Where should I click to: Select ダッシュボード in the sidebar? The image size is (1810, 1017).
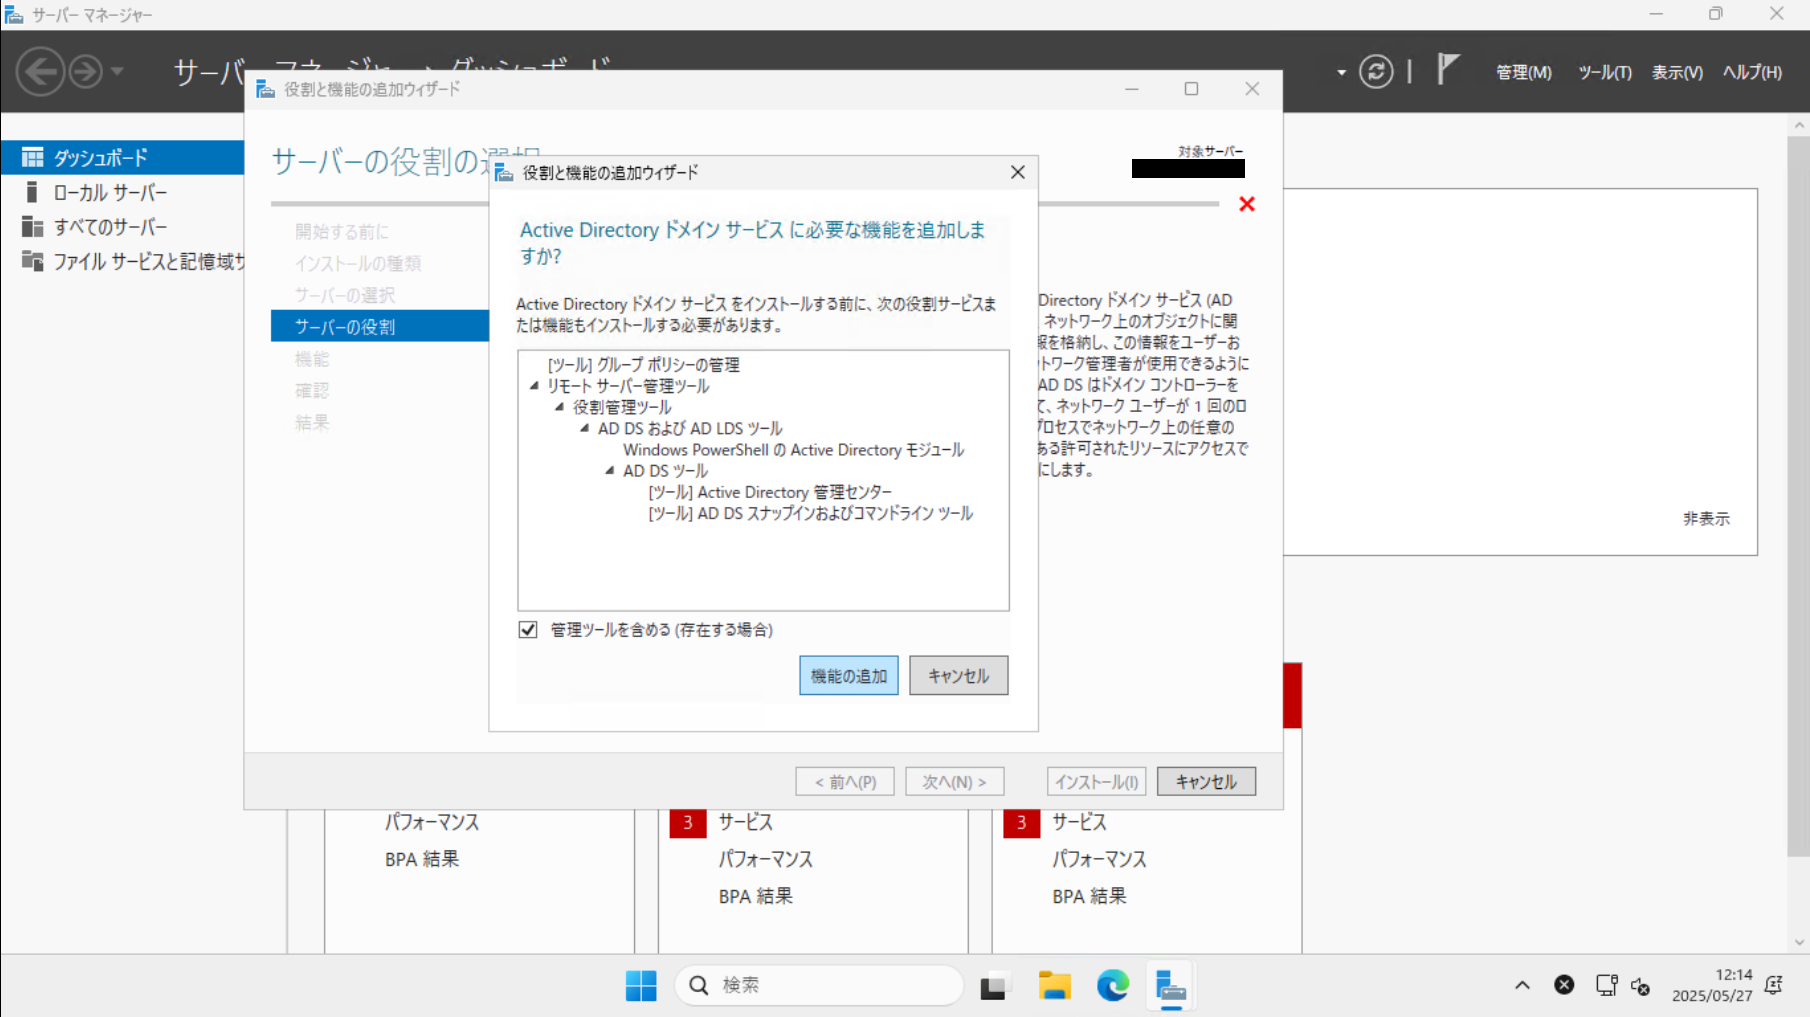click(x=122, y=157)
